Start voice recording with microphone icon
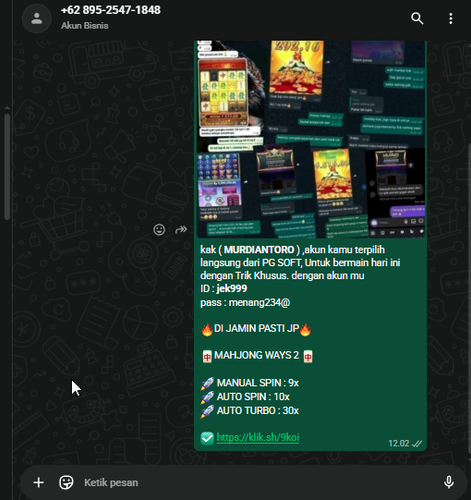471x500 pixels. tap(449, 482)
